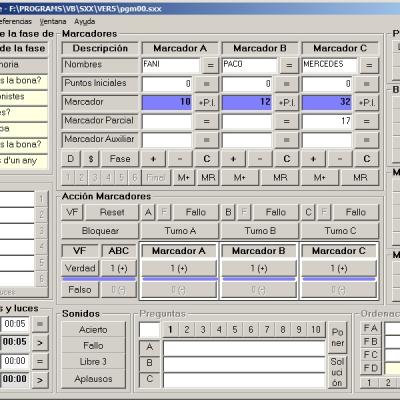Click the Fallo button for Marcador C
Image resolution: width=400 pixels, height=400 pixels.
click(356, 212)
